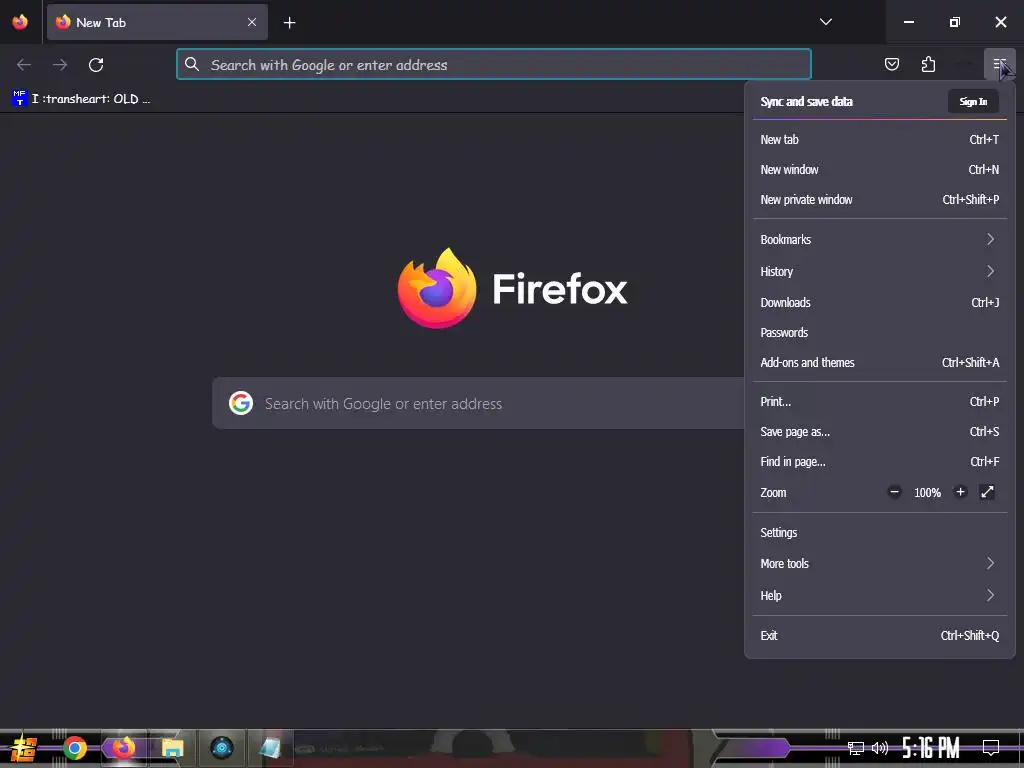Select Sync and save data heading
The height and width of the screenshot is (768, 1024).
[807, 101]
